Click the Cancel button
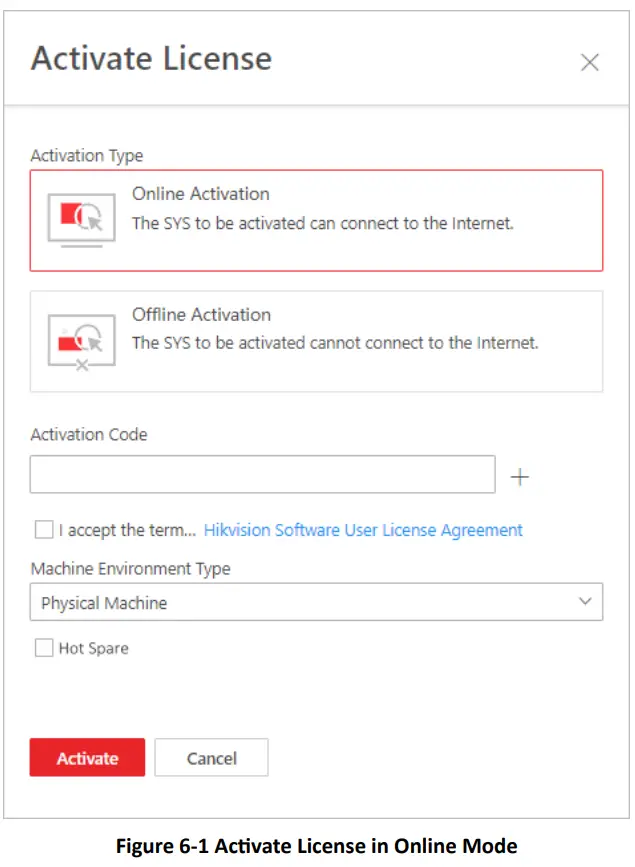The width and height of the screenshot is (635, 867). (211, 757)
